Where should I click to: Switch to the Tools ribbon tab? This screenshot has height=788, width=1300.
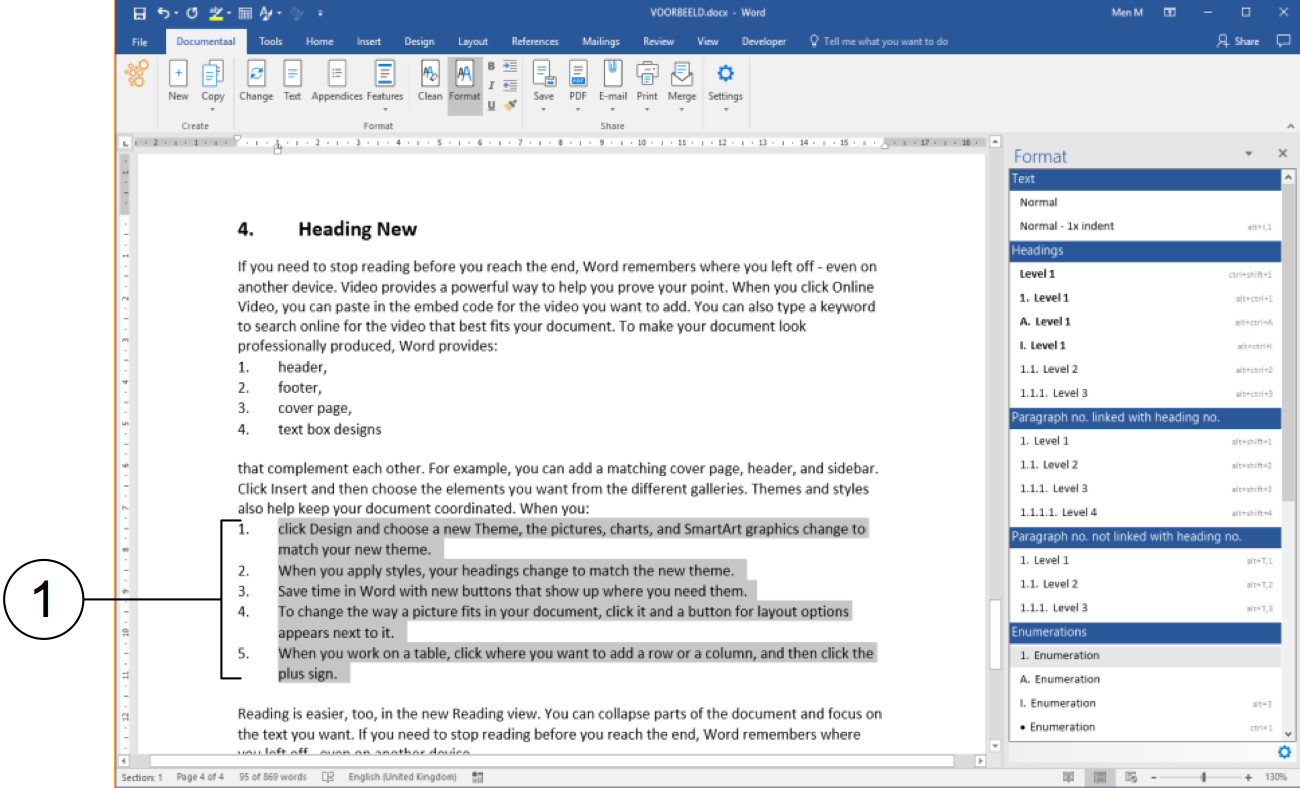[271, 41]
